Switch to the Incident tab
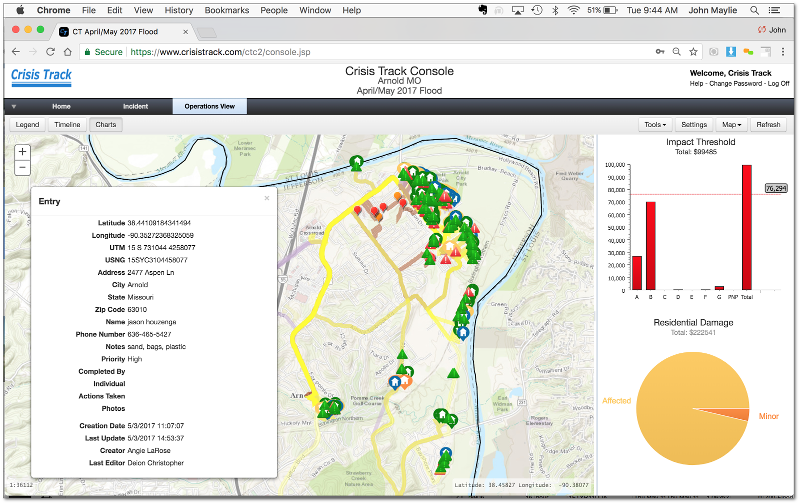 coord(135,107)
